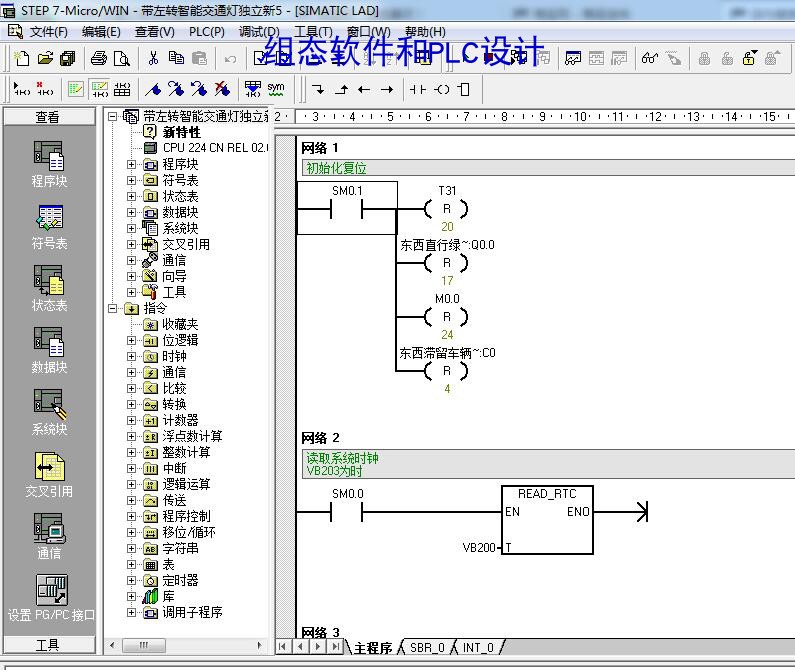Expand the 位逻辑 instruction folder
This screenshot has width=795, height=670.
[x=131, y=340]
